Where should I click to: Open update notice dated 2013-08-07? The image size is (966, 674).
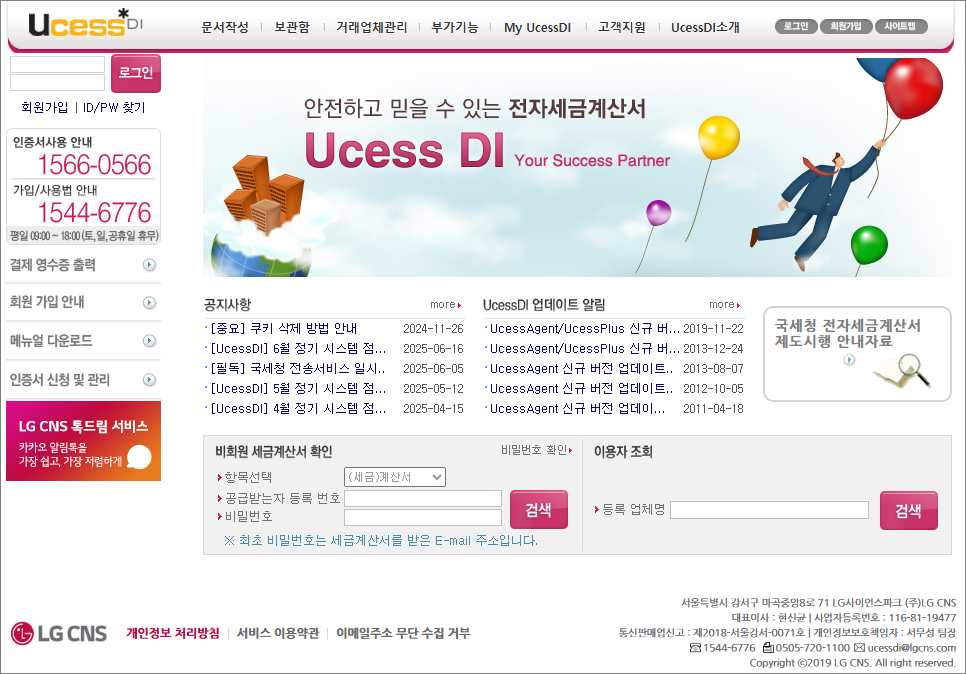[582, 368]
